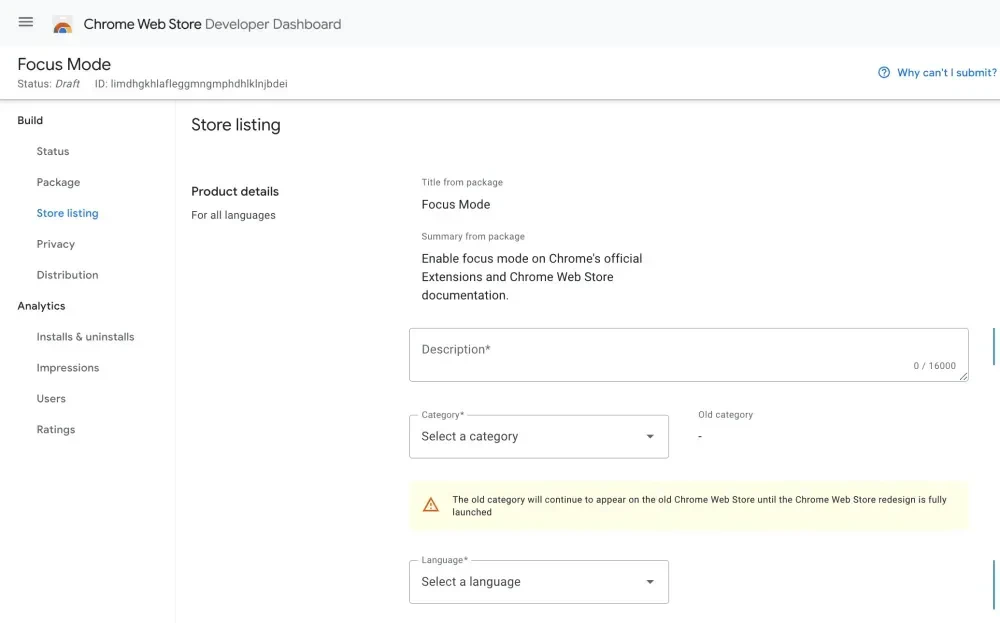Click the 'Store listing' page heading
The height and width of the screenshot is (623, 1000).
point(236,125)
